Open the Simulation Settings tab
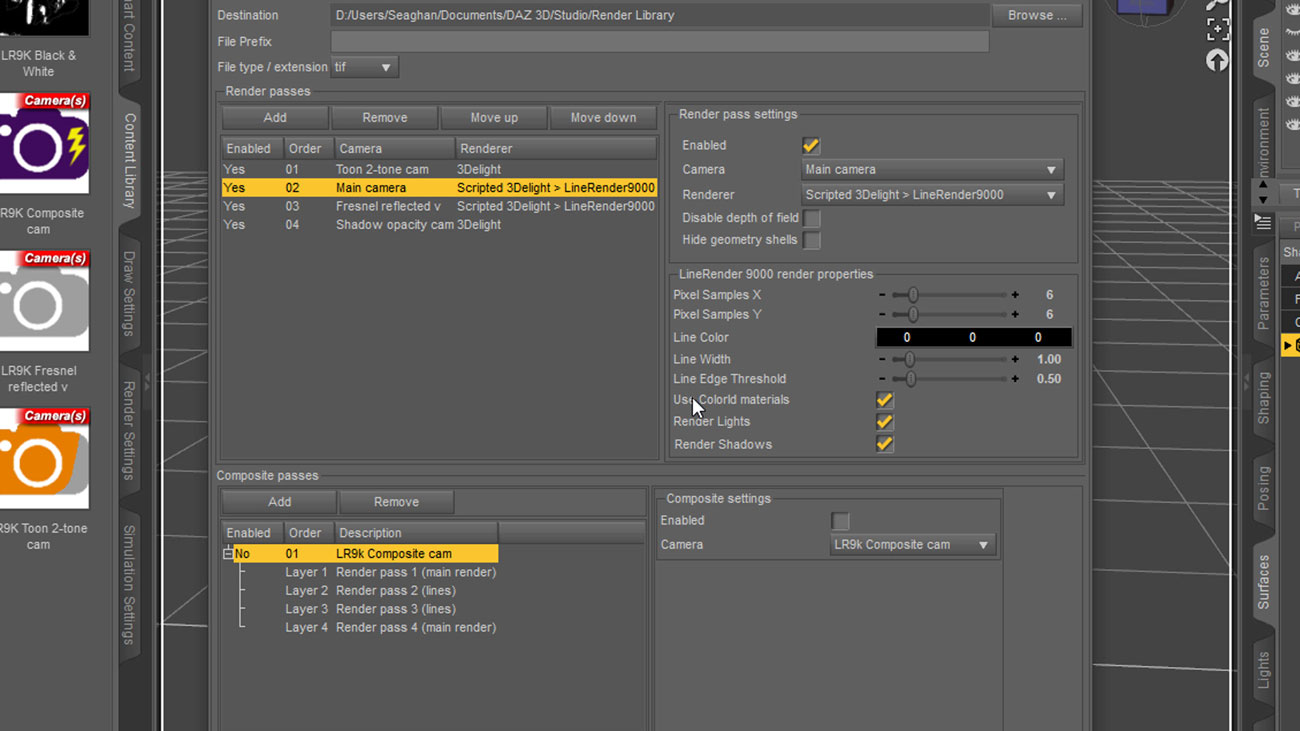 pyautogui.click(x=129, y=585)
